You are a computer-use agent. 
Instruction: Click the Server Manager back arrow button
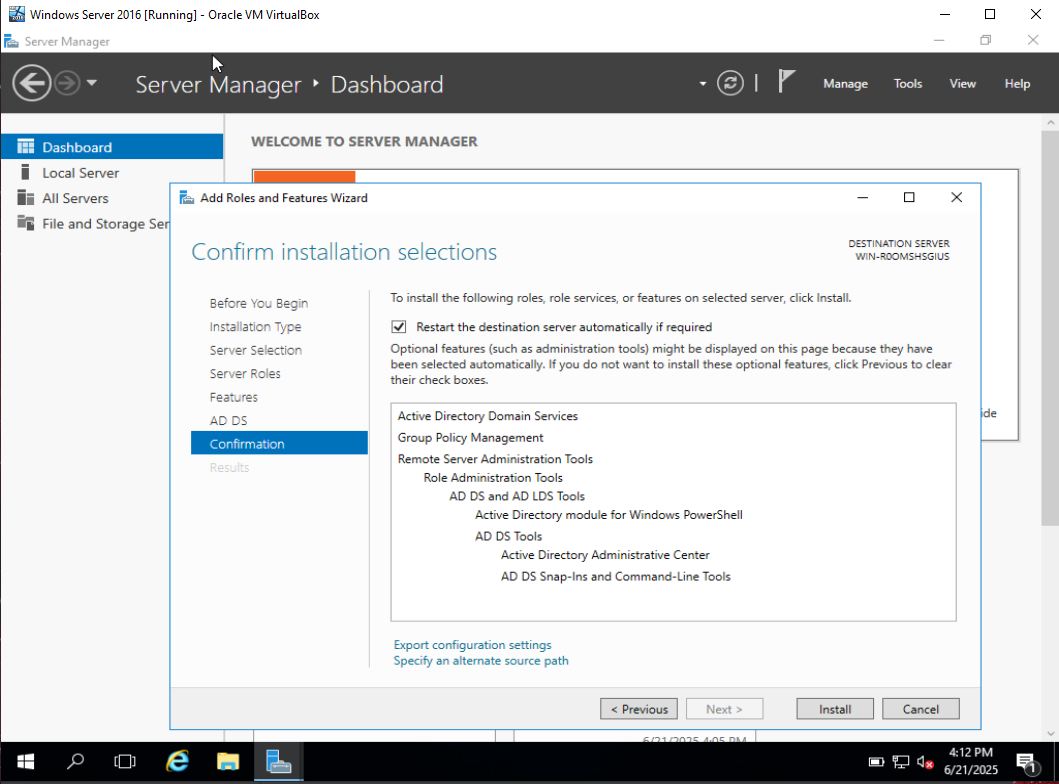tap(31, 84)
